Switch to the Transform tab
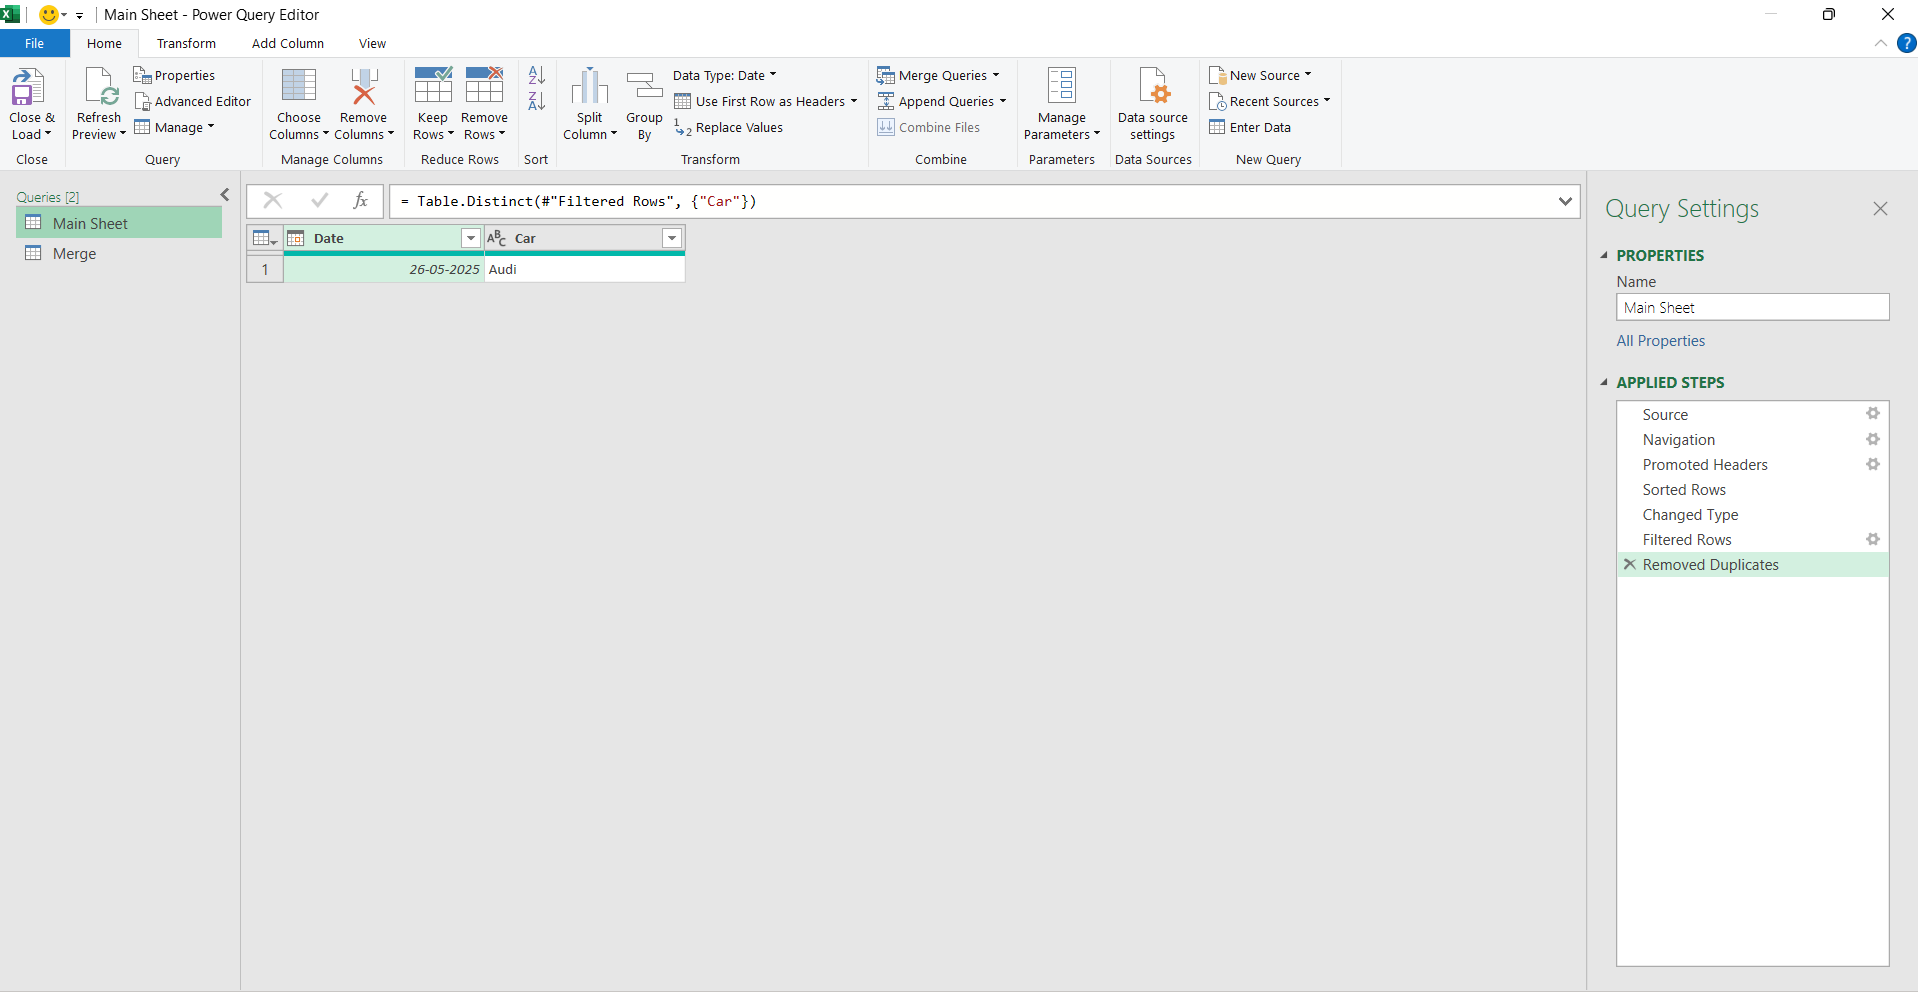The height and width of the screenshot is (992, 1918). (186, 43)
